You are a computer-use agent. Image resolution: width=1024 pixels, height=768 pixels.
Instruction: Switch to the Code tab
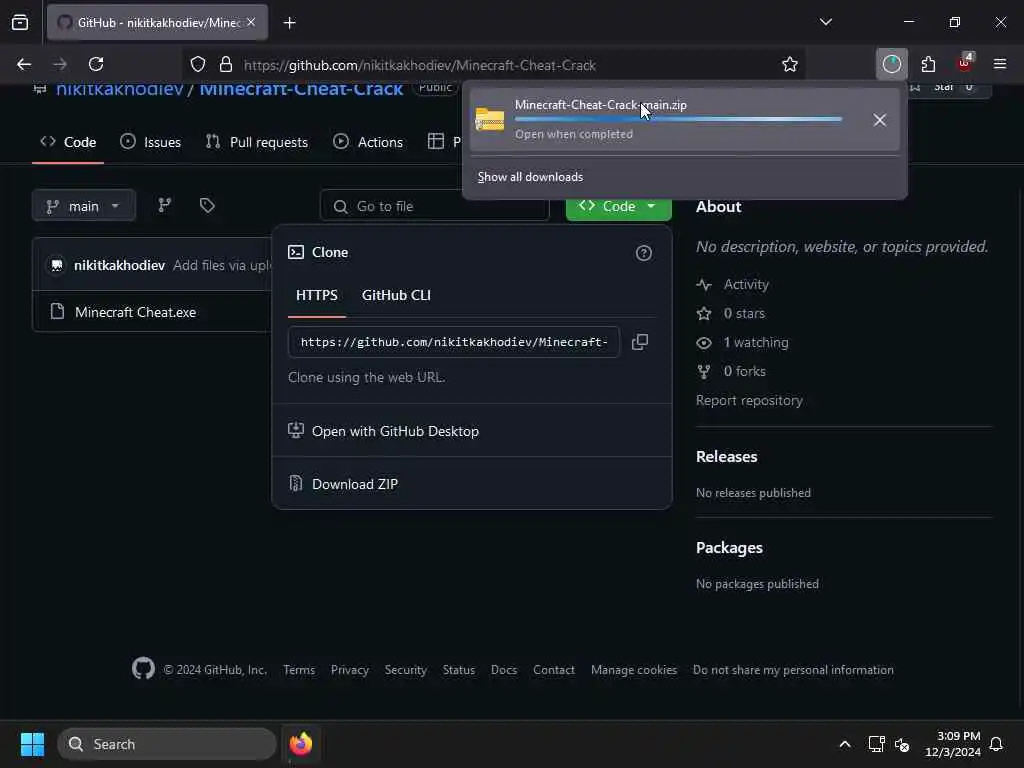pos(68,142)
